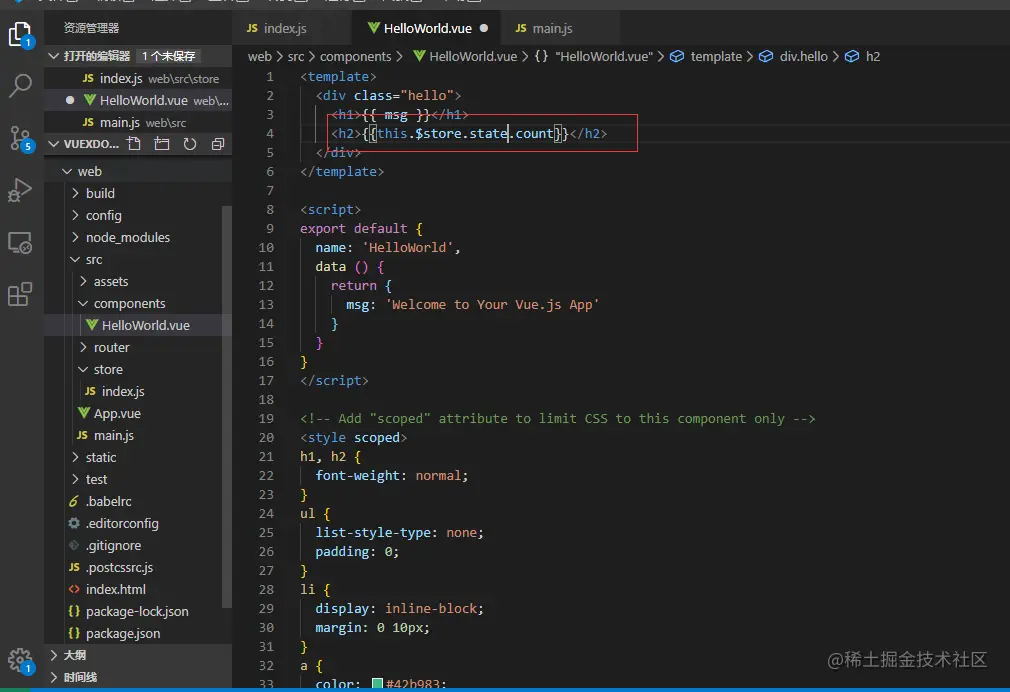Viewport: 1010px width, 692px height.
Task: Collapse the src folder
Action: click(75, 259)
